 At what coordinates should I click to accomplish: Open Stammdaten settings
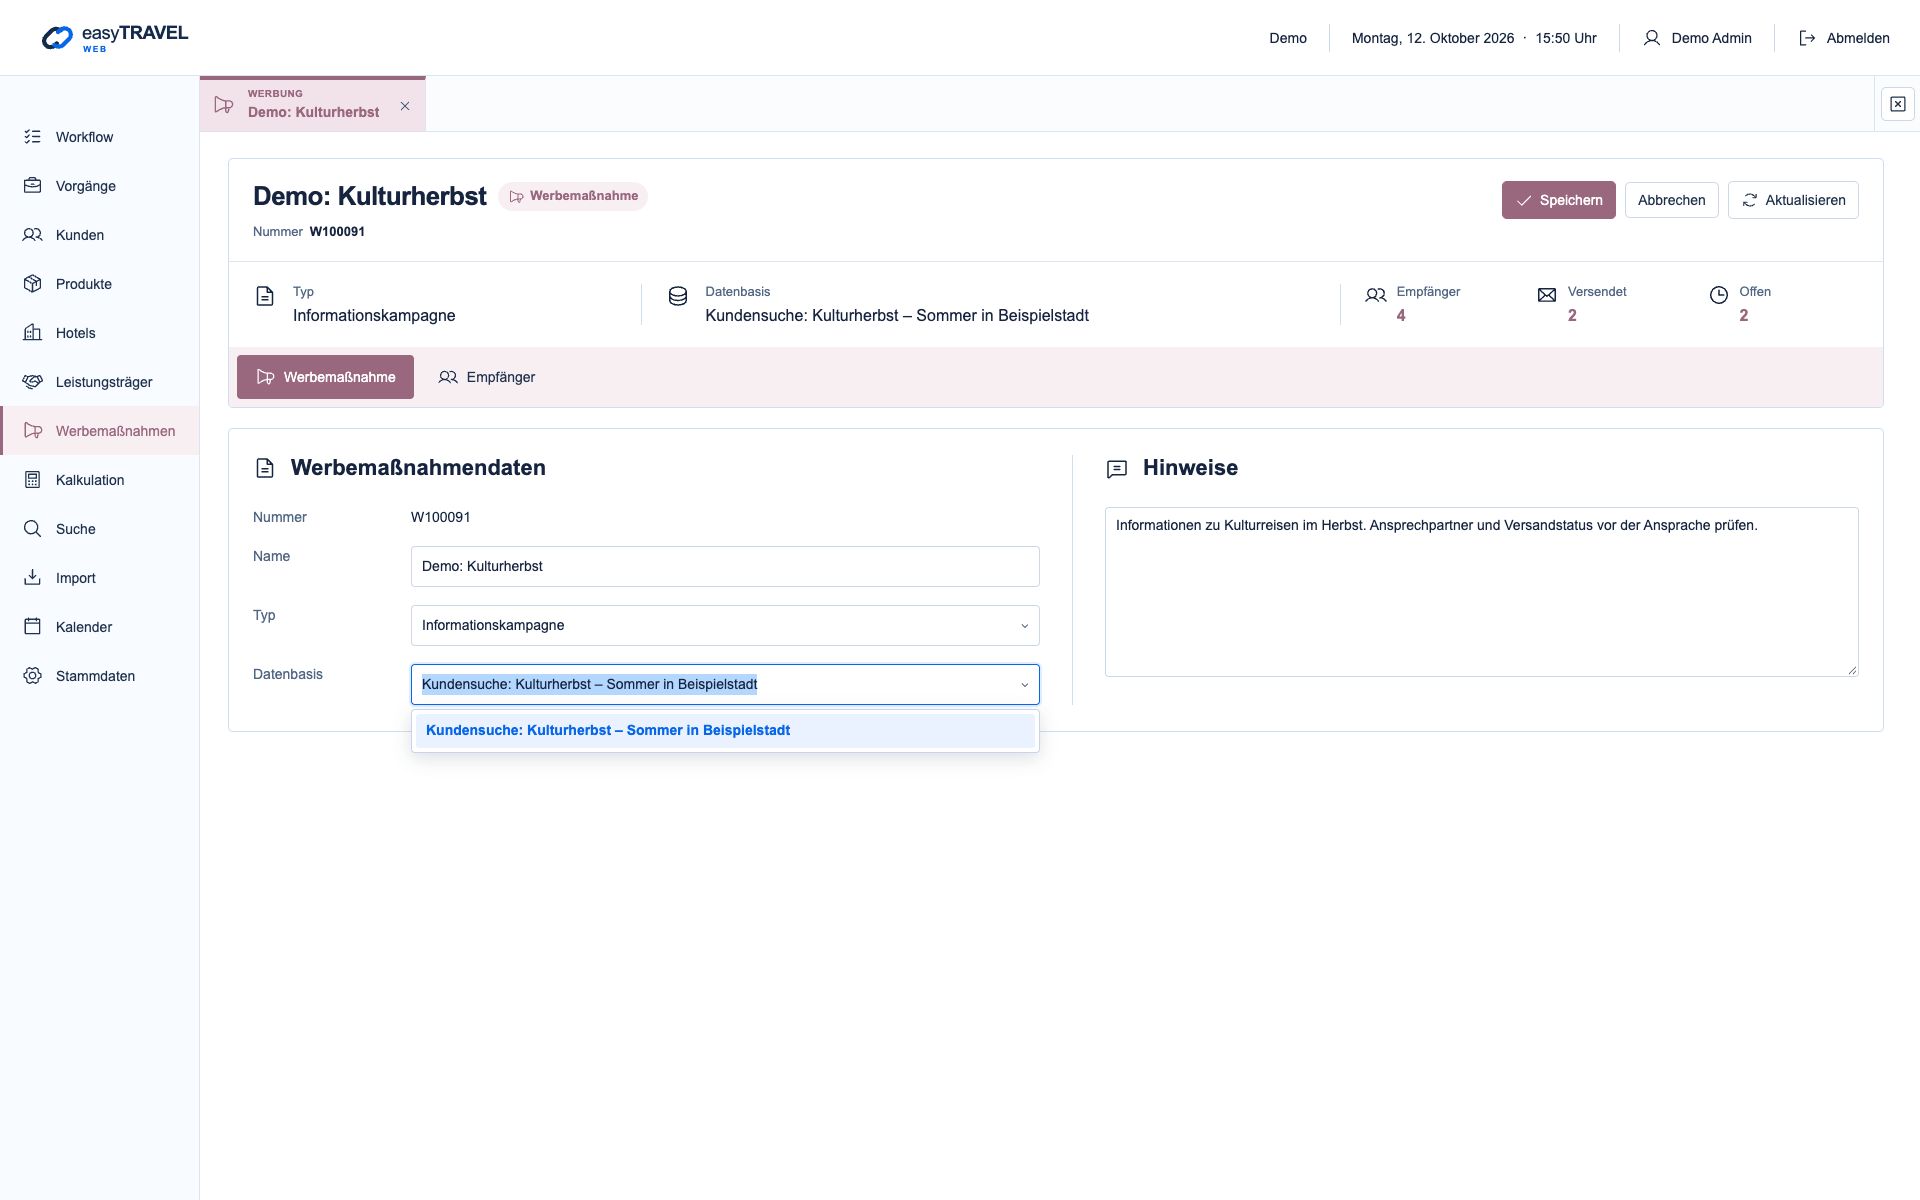pos(100,676)
